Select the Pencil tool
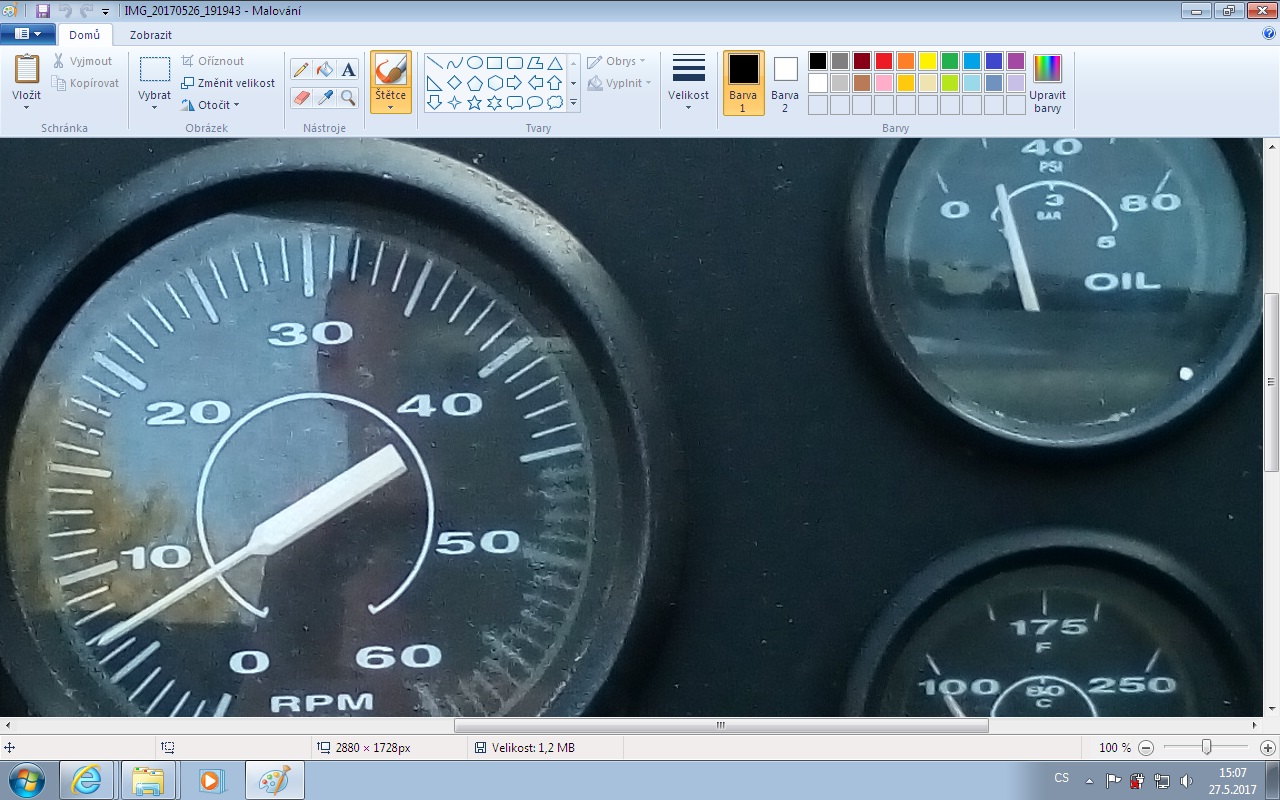The height and width of the screenshot is (800, 1280). point(300,69)
